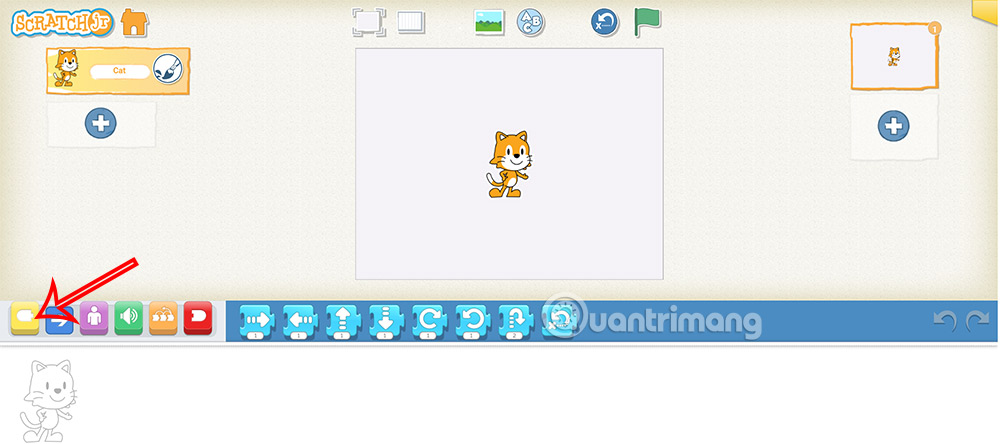Viewport: 1000px width, 444px height.
Task: Redo the last action
Action: (x=977, y=321)
